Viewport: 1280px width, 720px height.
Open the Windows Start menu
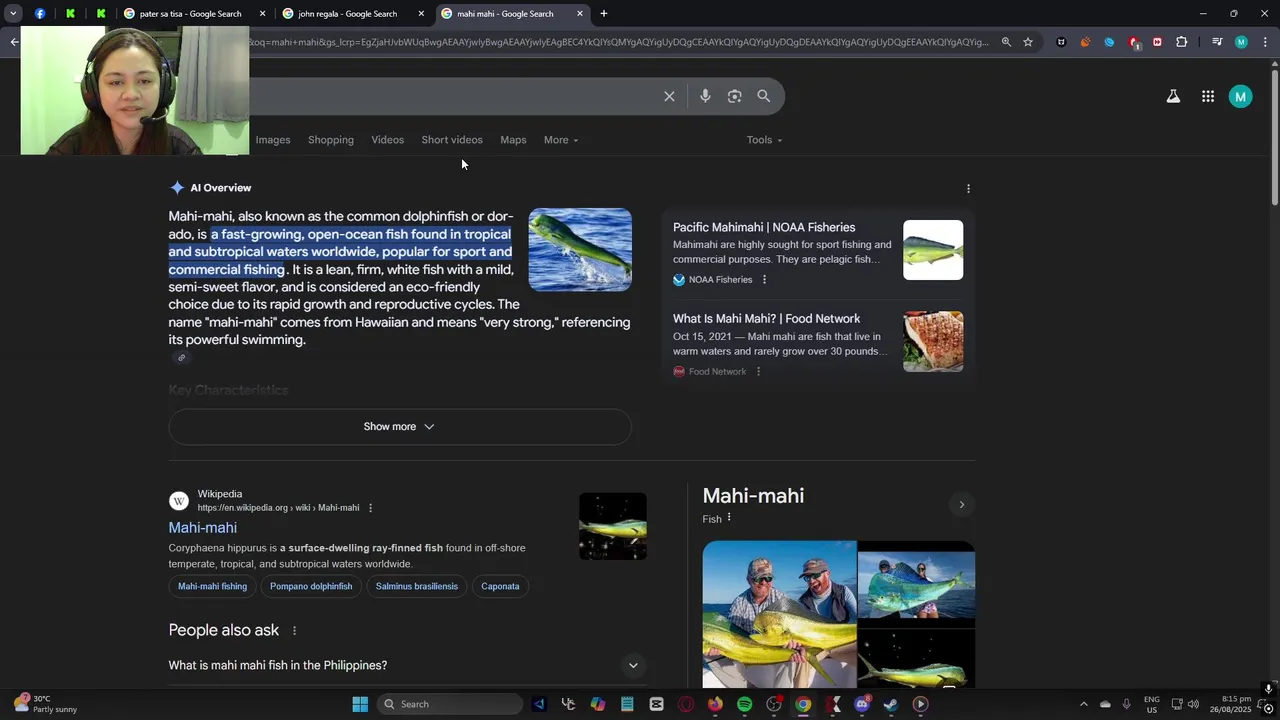[360, 704]
